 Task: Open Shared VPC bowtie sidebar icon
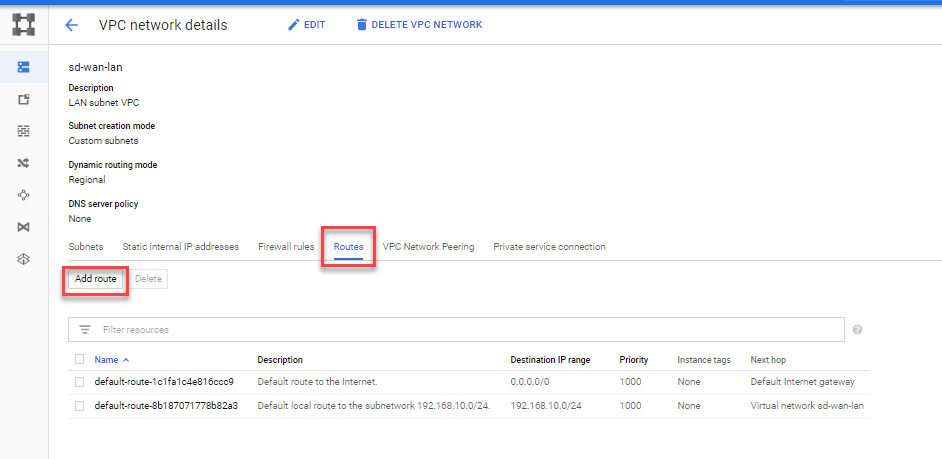pos(23,227)
